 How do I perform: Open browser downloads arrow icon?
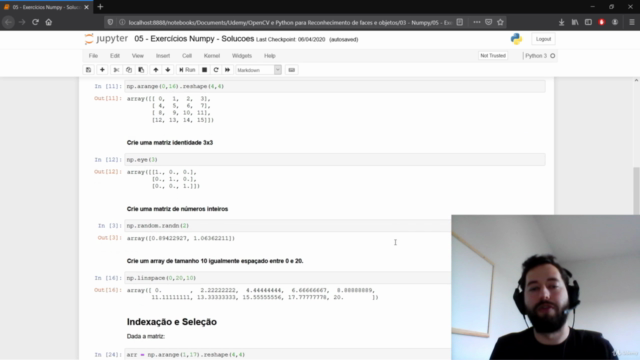[x=562, y=22]
